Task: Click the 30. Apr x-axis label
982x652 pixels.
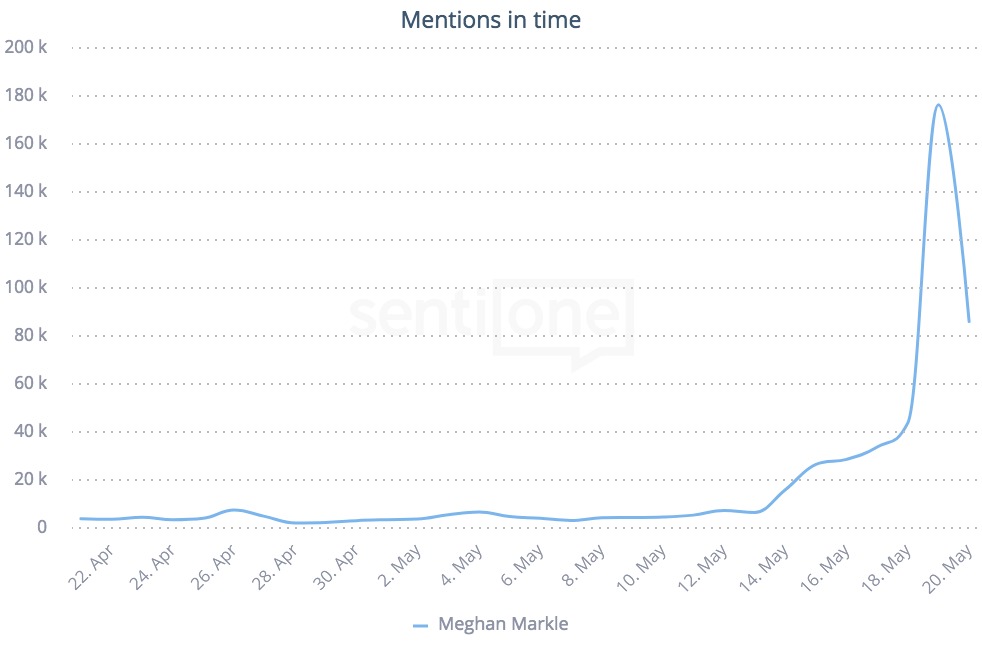Action: pos(337,568)
